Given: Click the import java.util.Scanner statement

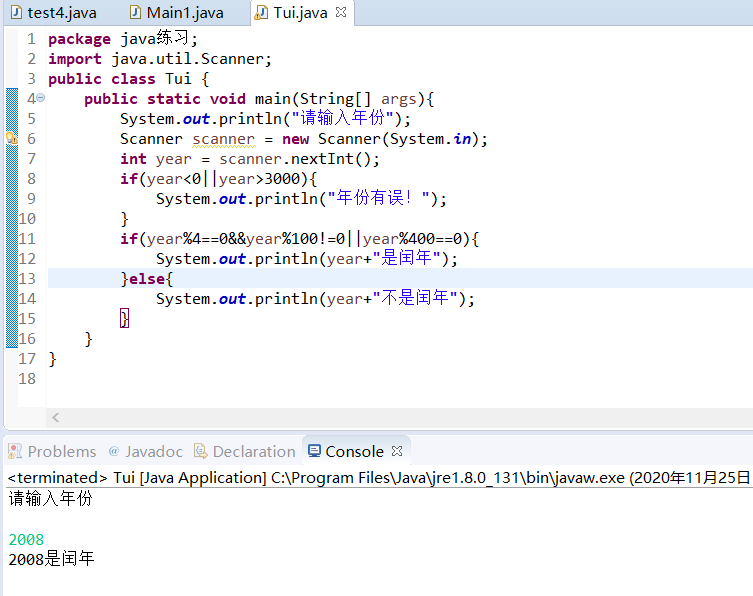Looking at the screenshot, I should tap(160, 59).
